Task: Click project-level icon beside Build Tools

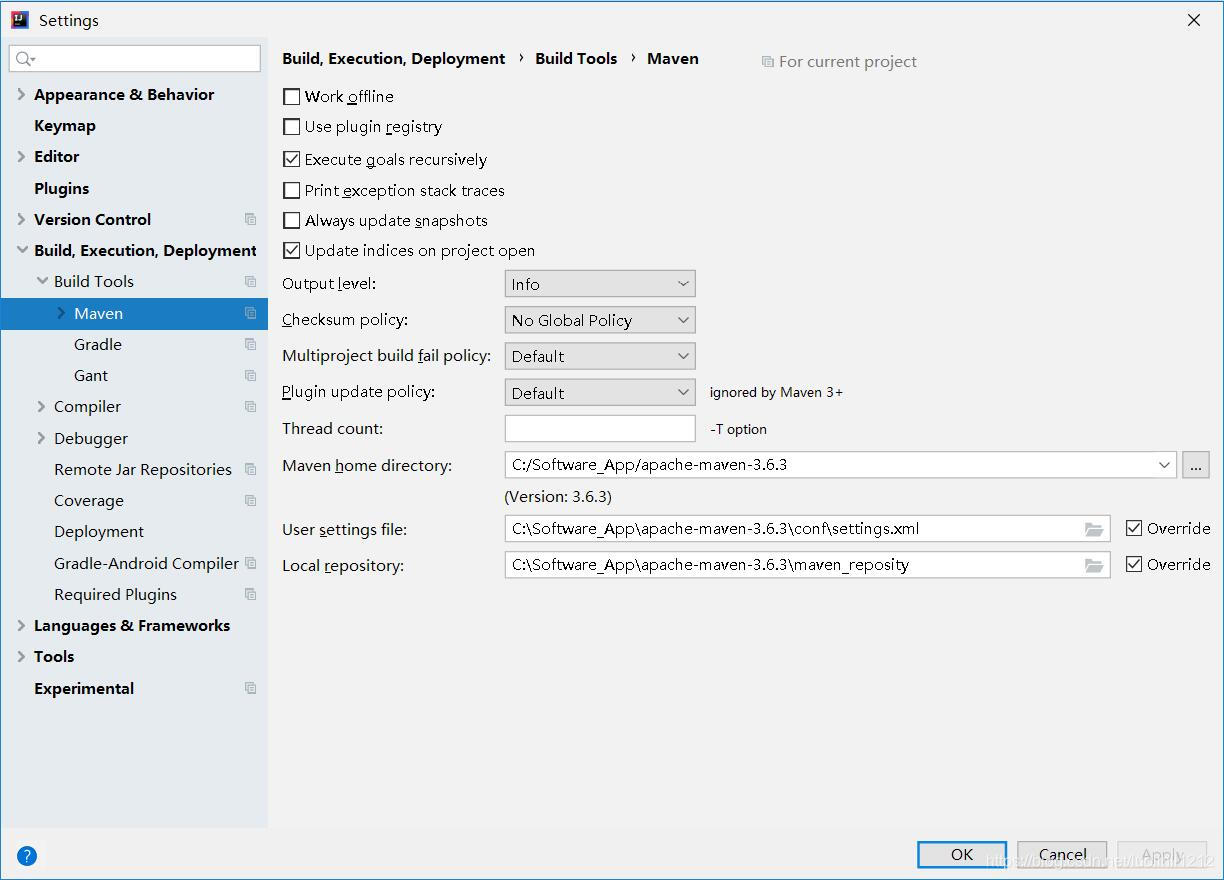Action: (250, 281)
